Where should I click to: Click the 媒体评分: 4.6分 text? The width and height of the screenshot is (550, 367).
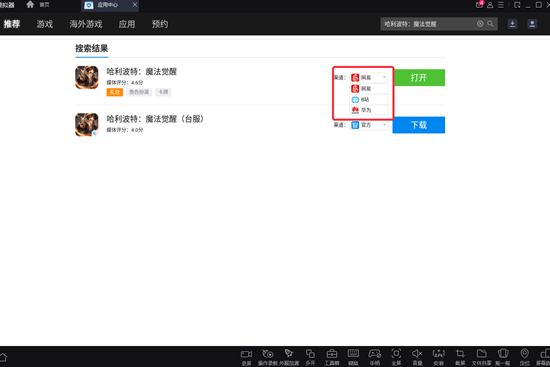click(x=125, y=82)
